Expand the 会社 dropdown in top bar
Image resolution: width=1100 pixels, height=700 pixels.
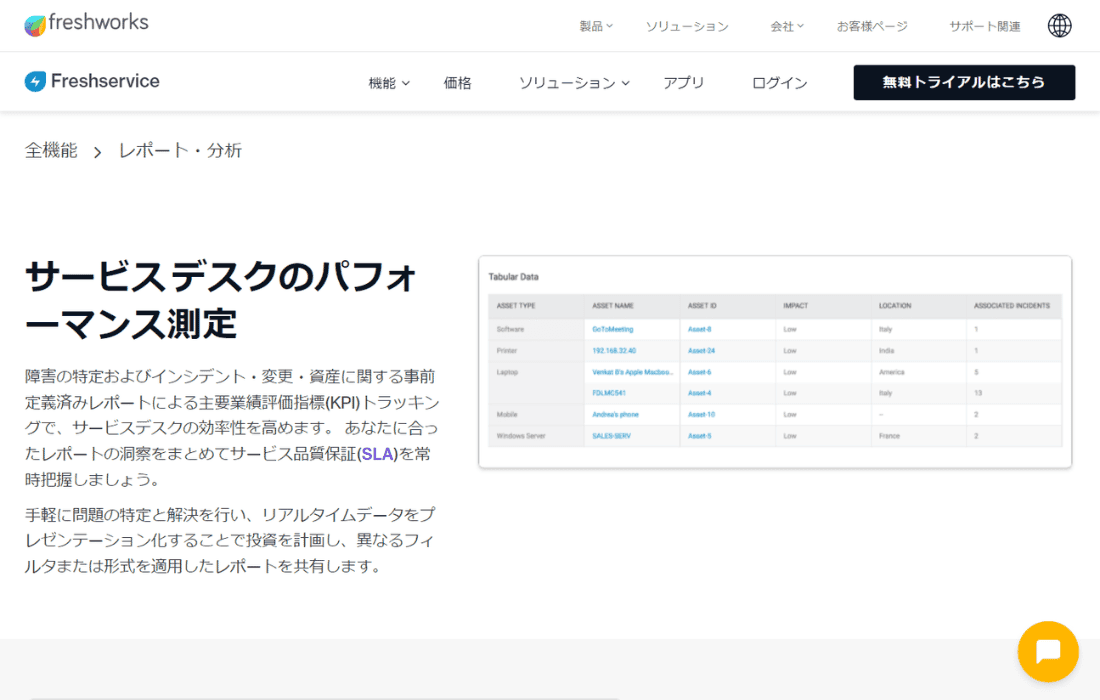click(x=786, y=26)
